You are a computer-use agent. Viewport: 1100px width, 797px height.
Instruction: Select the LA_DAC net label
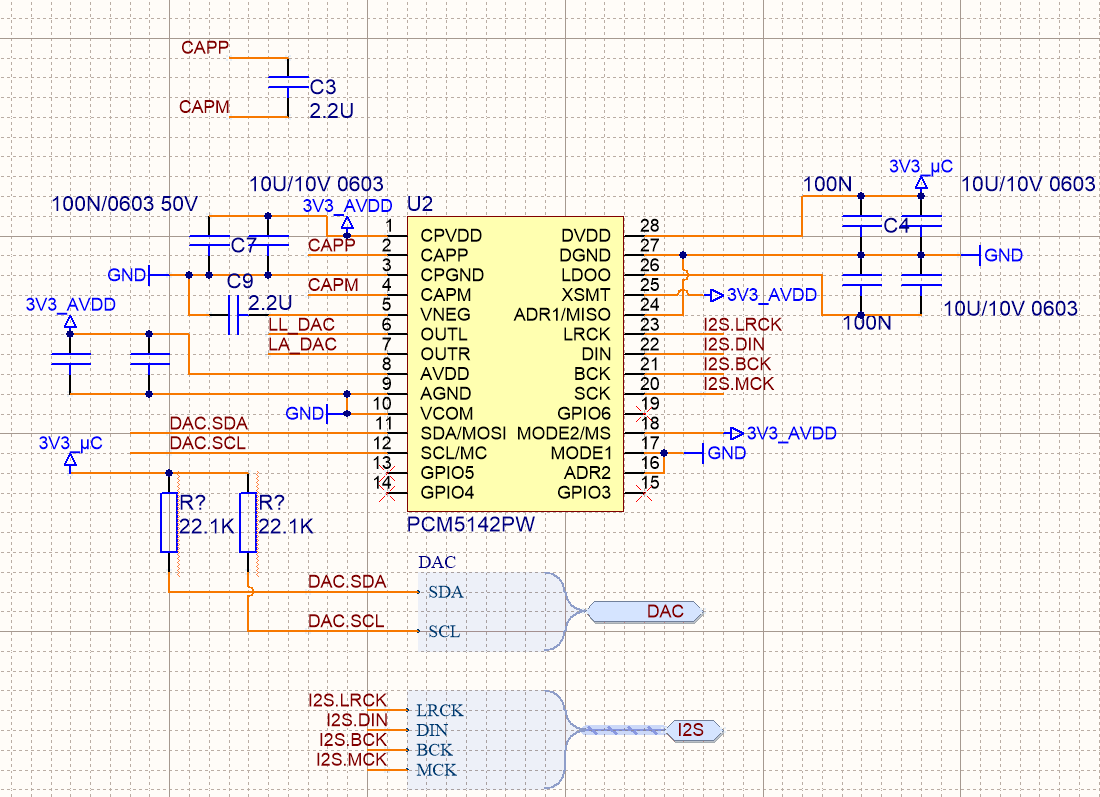click(302, 344)
